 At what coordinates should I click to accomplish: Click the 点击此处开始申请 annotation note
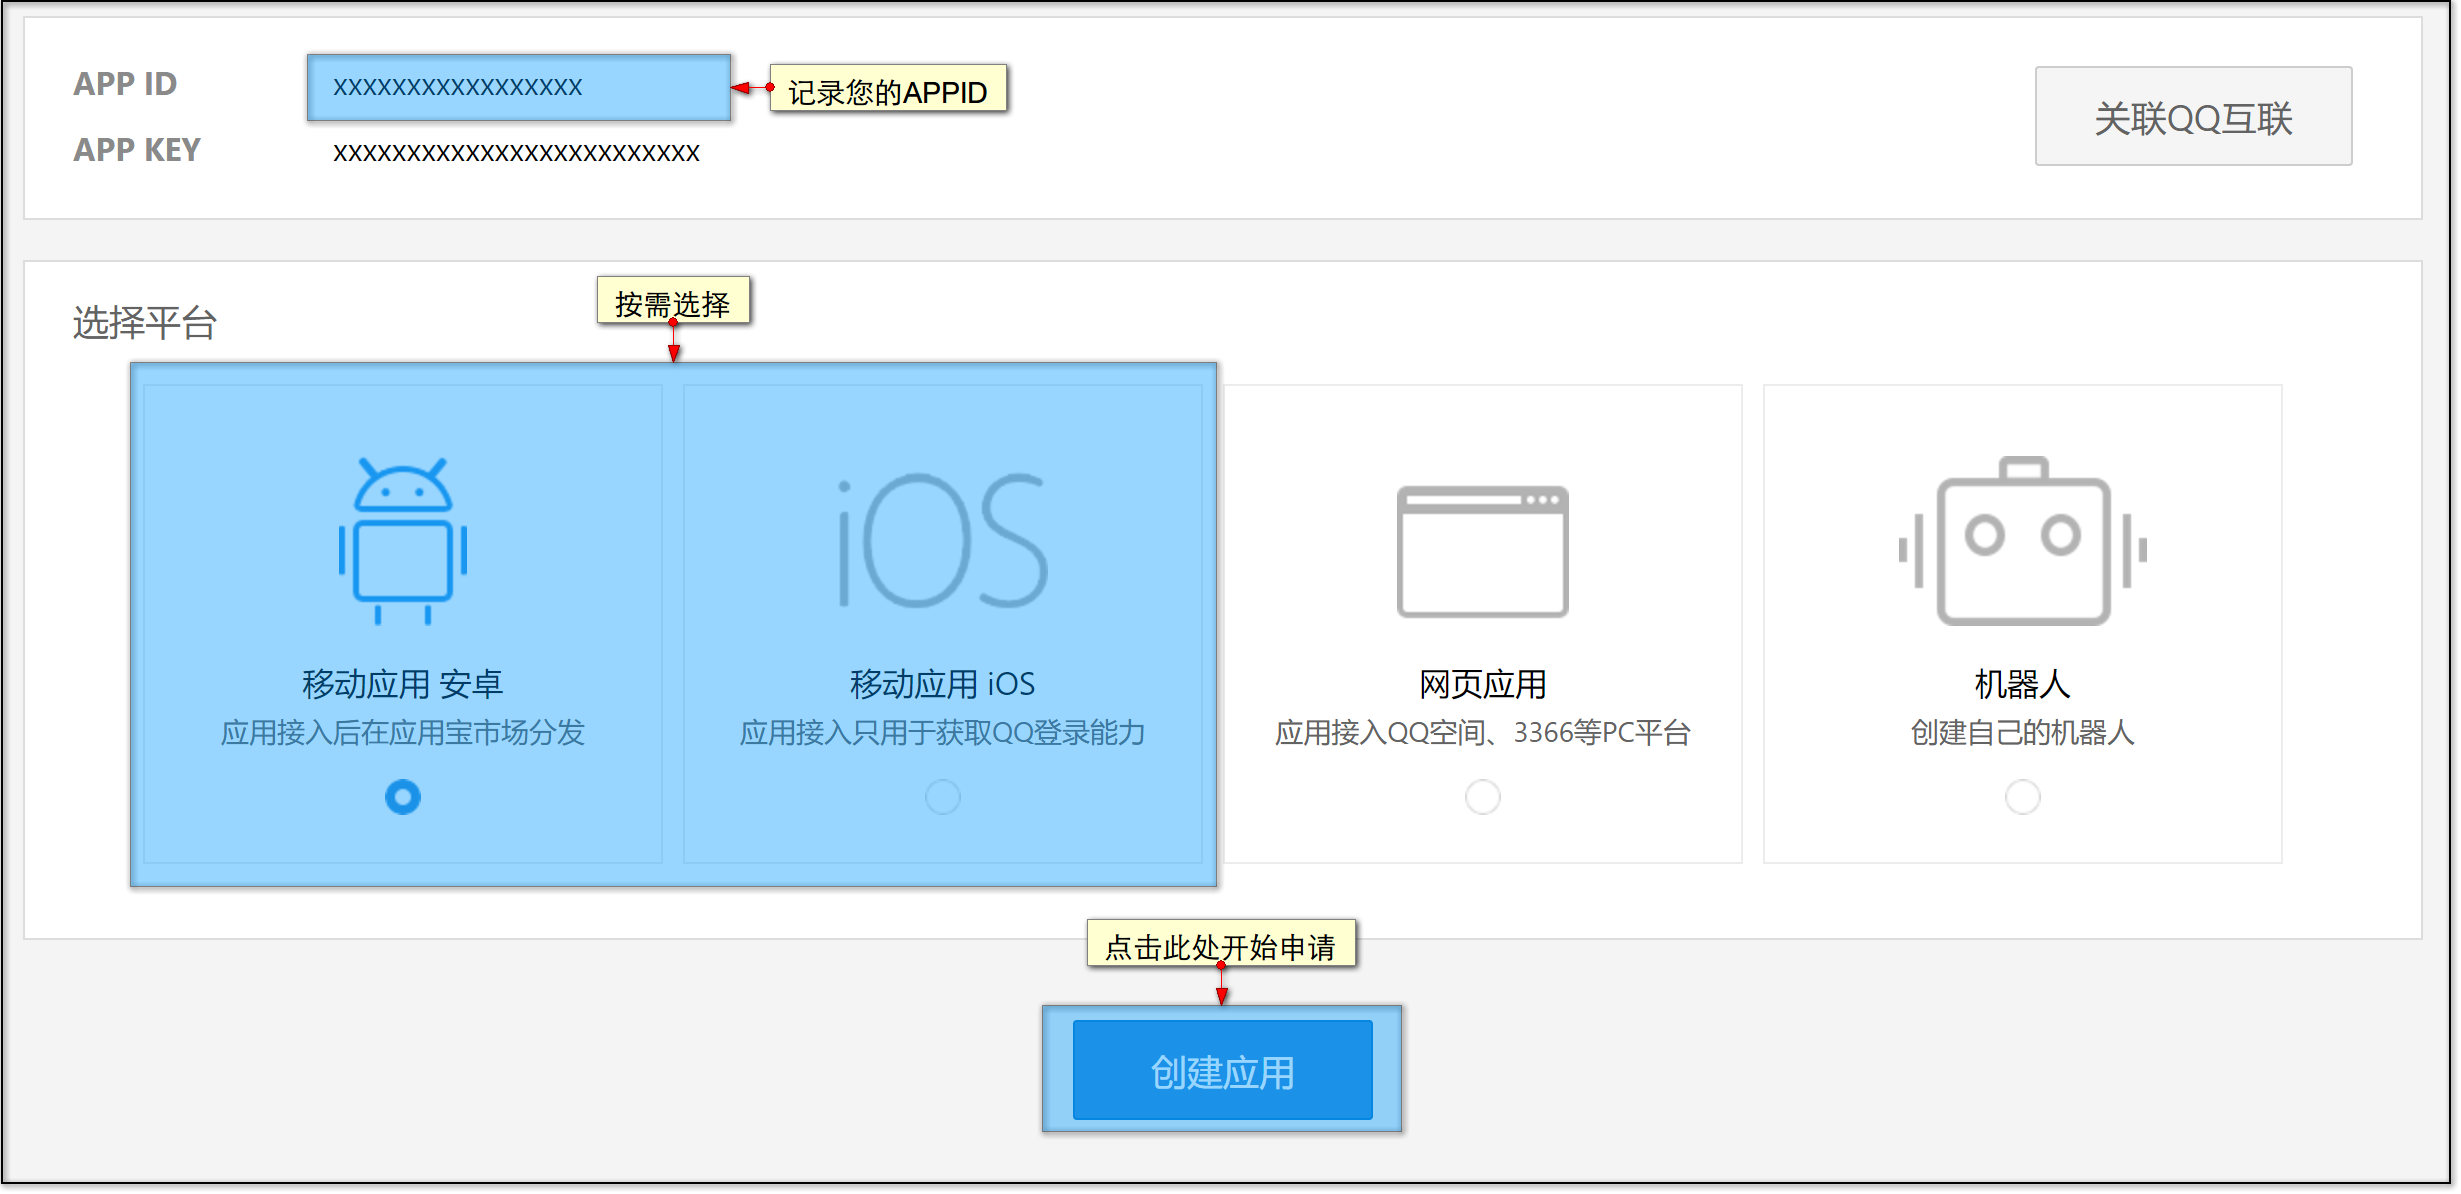(x=1221, y=945)
